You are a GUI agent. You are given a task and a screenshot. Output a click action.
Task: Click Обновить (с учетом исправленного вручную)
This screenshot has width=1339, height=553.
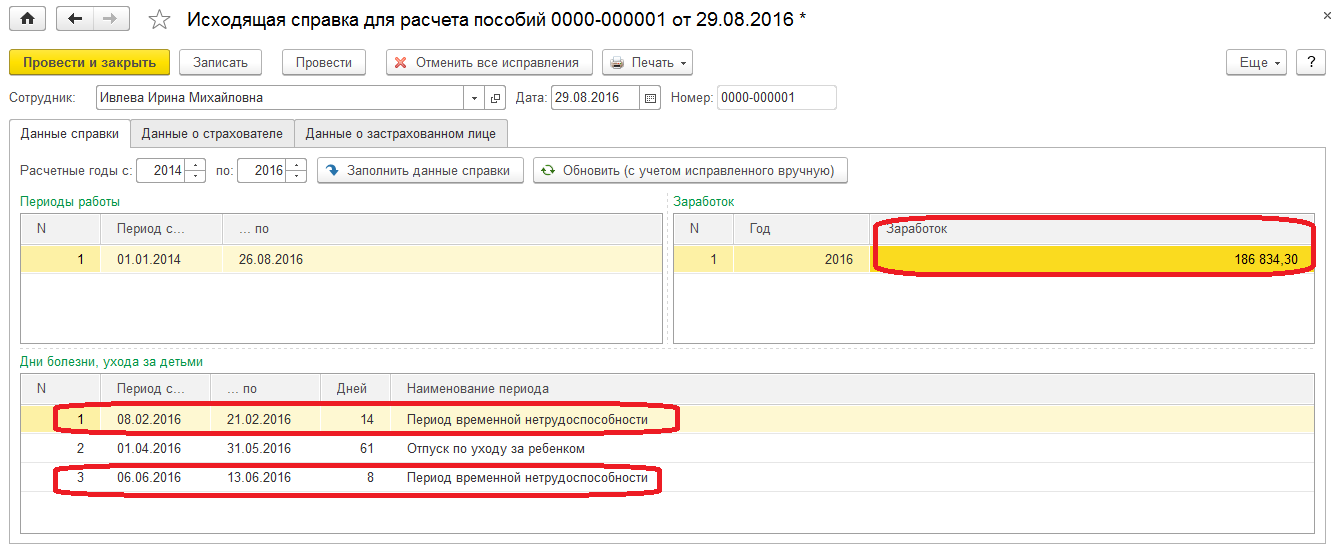tap(691, 170)
